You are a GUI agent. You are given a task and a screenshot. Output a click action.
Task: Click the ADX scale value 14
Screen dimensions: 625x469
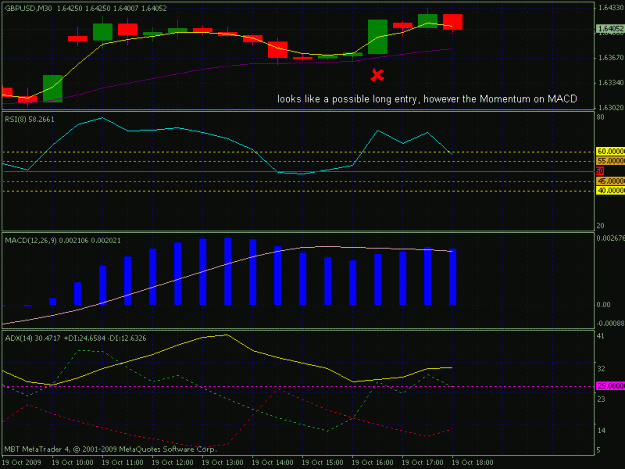(601, 430)
